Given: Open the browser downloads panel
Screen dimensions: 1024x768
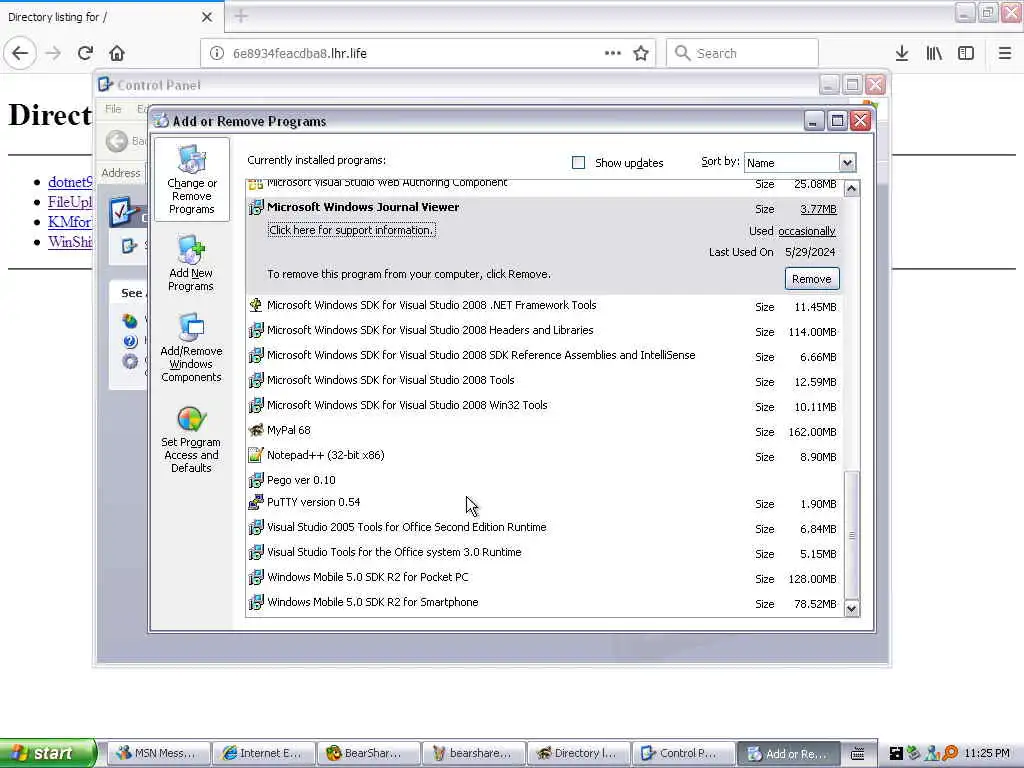Looking at the screenshot, I should pyautogui.click(x=902, y=53).
